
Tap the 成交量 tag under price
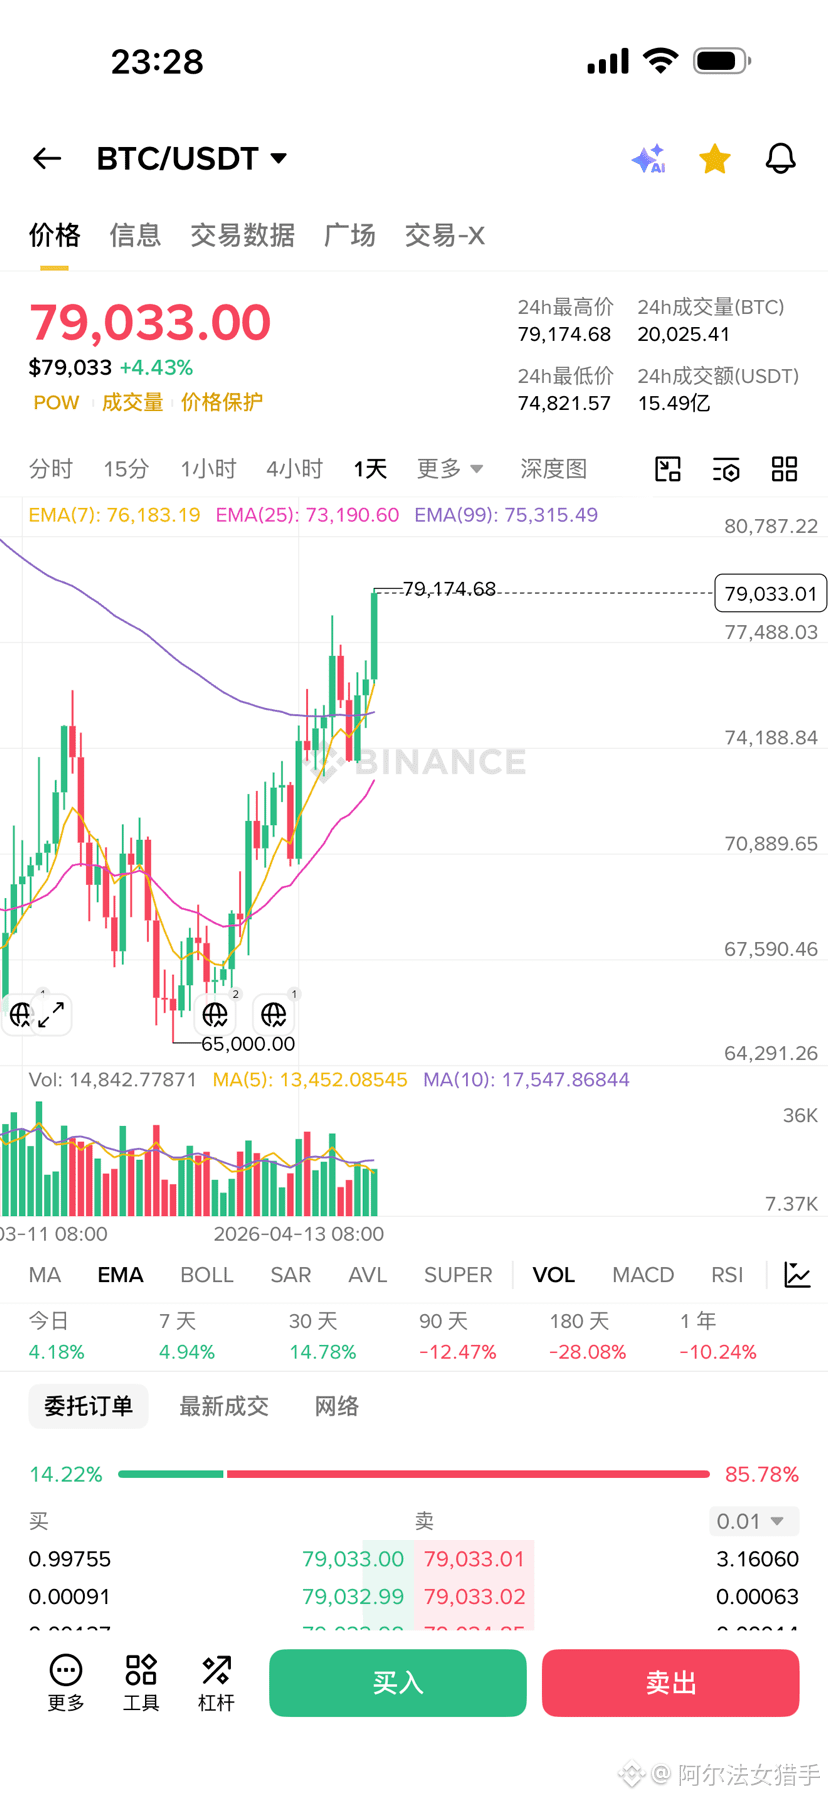point(132,402)
